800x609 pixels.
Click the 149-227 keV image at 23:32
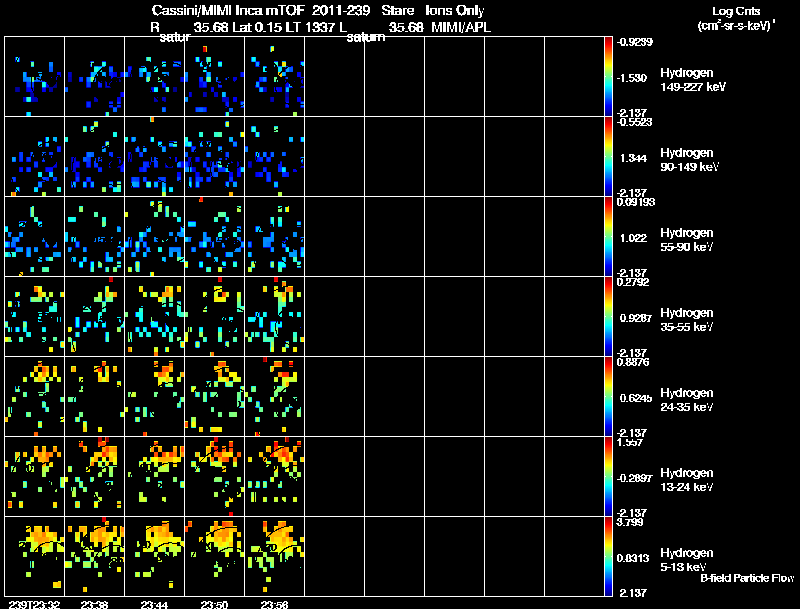35,77
